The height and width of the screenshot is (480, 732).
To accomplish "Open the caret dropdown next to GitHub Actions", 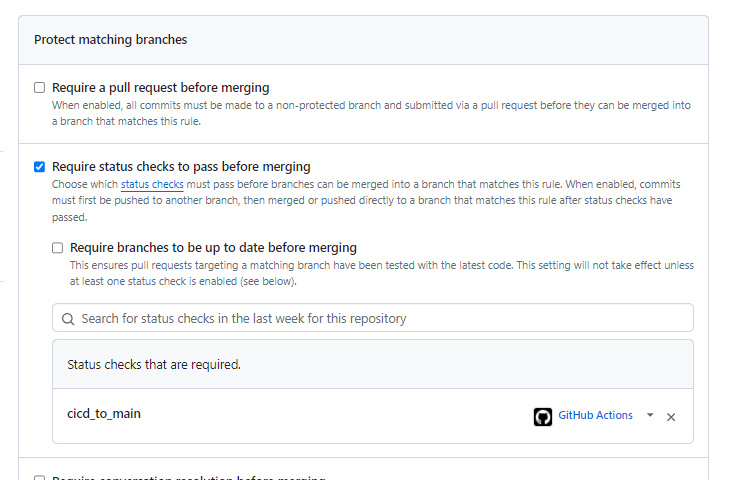I will click(x=650, y=415).
